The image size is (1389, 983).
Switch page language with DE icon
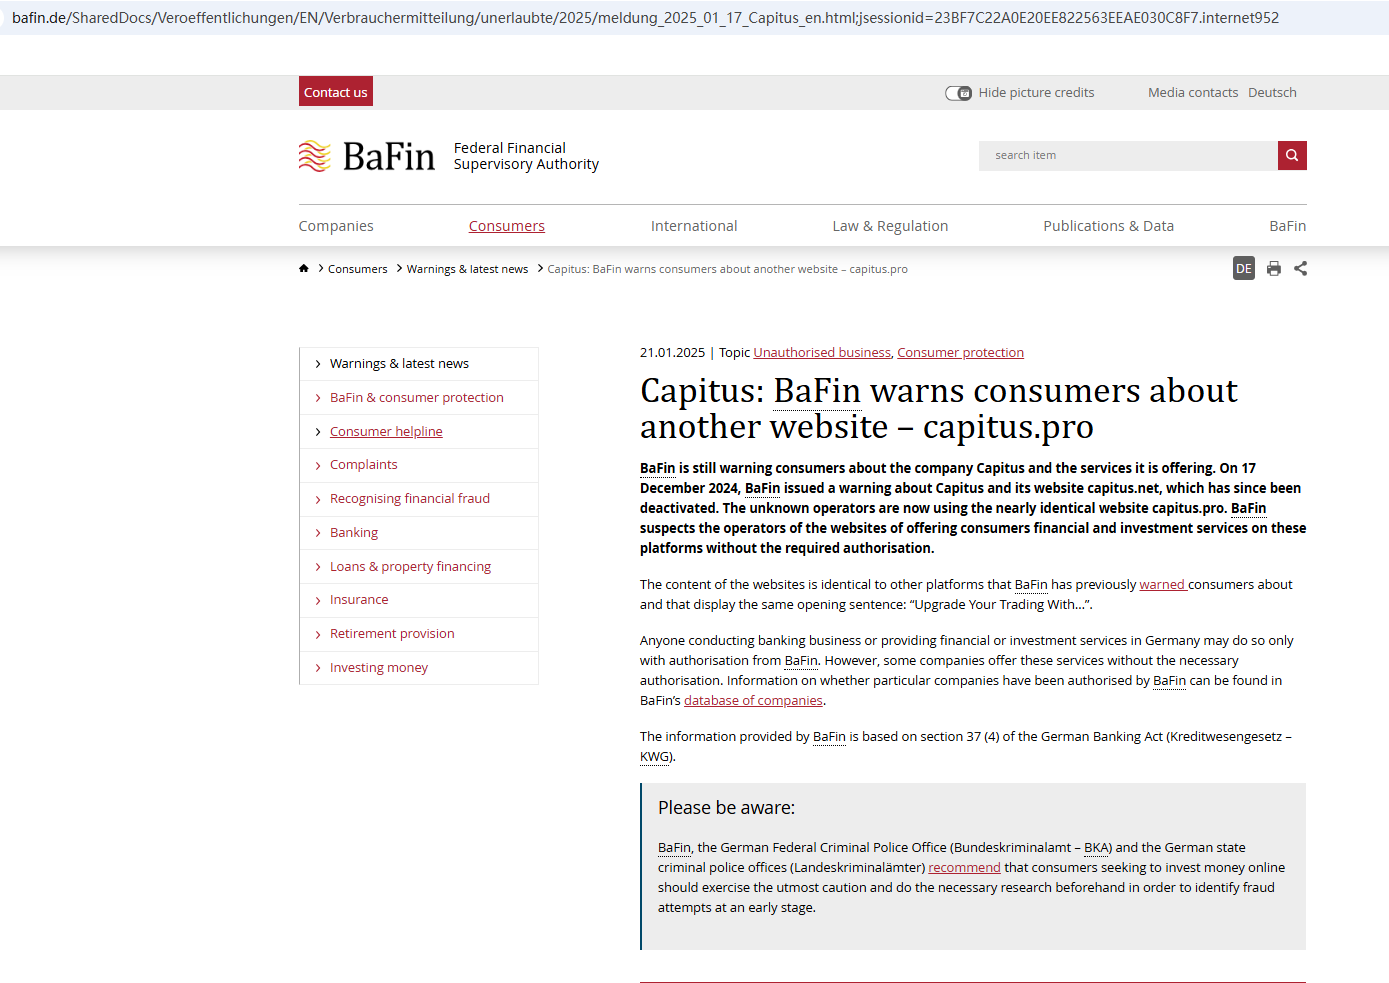click(x=1244, y=268)
